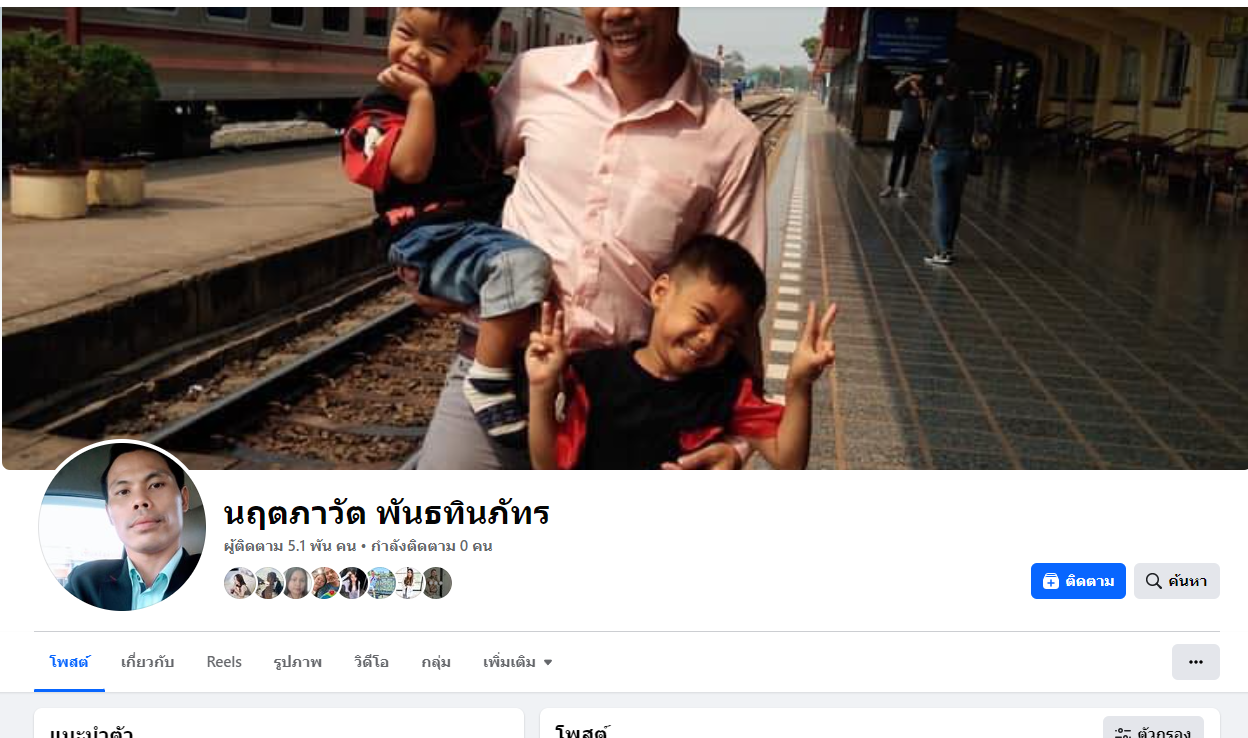This screenshot has width=1248, height=738.
Task: Click the filter sliders icon on ตัวกรอง
Action: coord(1122,733)
